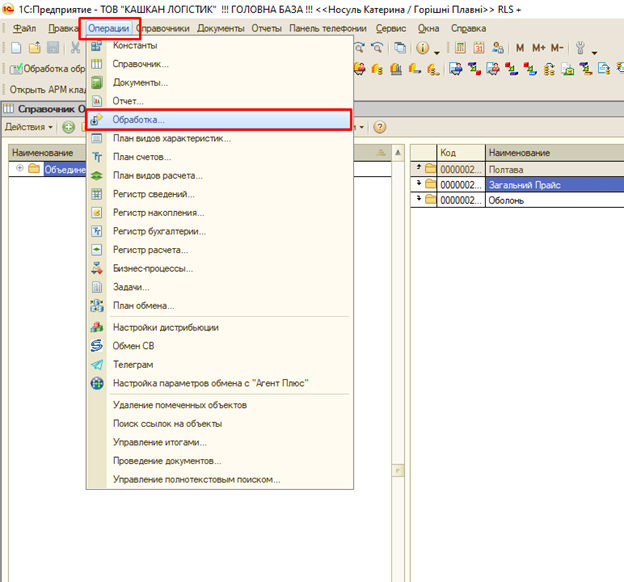Choose Регистр накопления... entry

point(220,213)
